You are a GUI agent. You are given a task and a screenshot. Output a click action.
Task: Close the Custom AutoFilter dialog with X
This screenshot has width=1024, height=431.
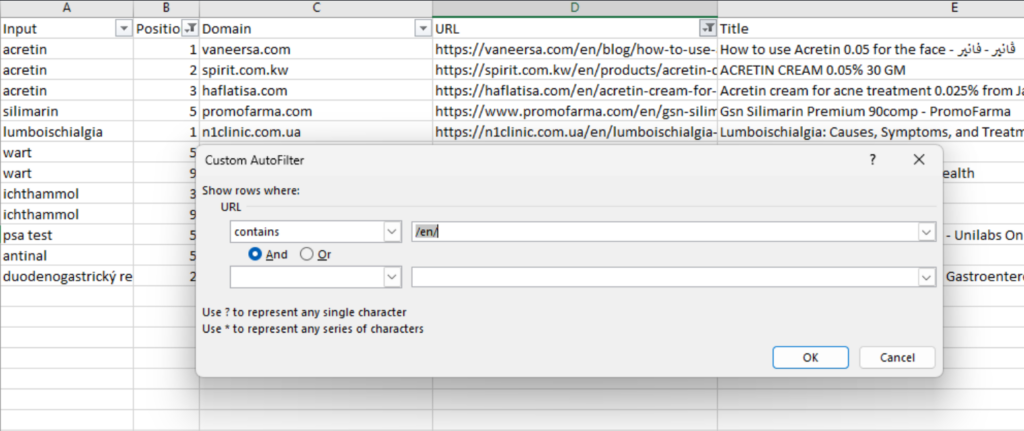pyautogui.click(x=918, y=160)
